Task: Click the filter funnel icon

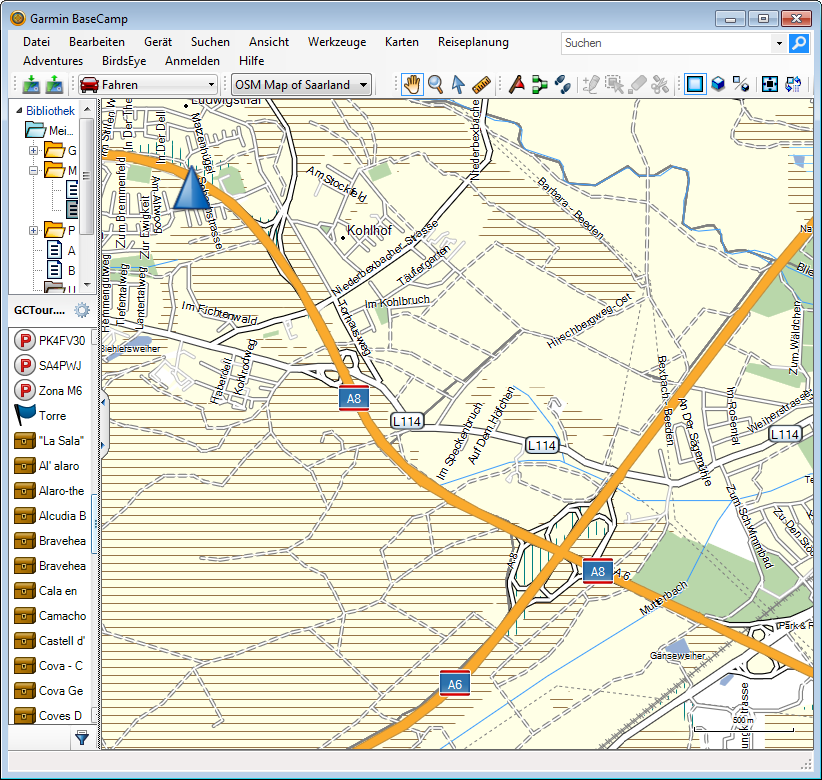Action: (82, 739)
